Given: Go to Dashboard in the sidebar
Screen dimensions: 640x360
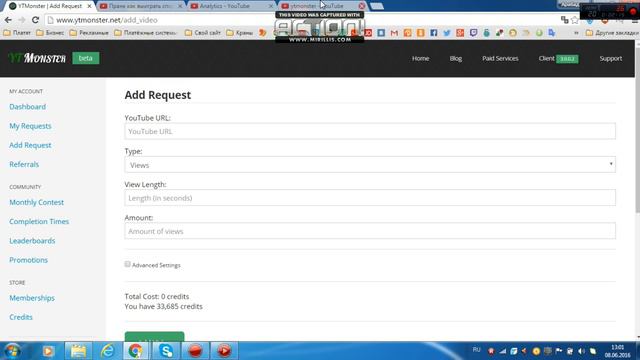Looking at the screenshot, I should 27,107.
